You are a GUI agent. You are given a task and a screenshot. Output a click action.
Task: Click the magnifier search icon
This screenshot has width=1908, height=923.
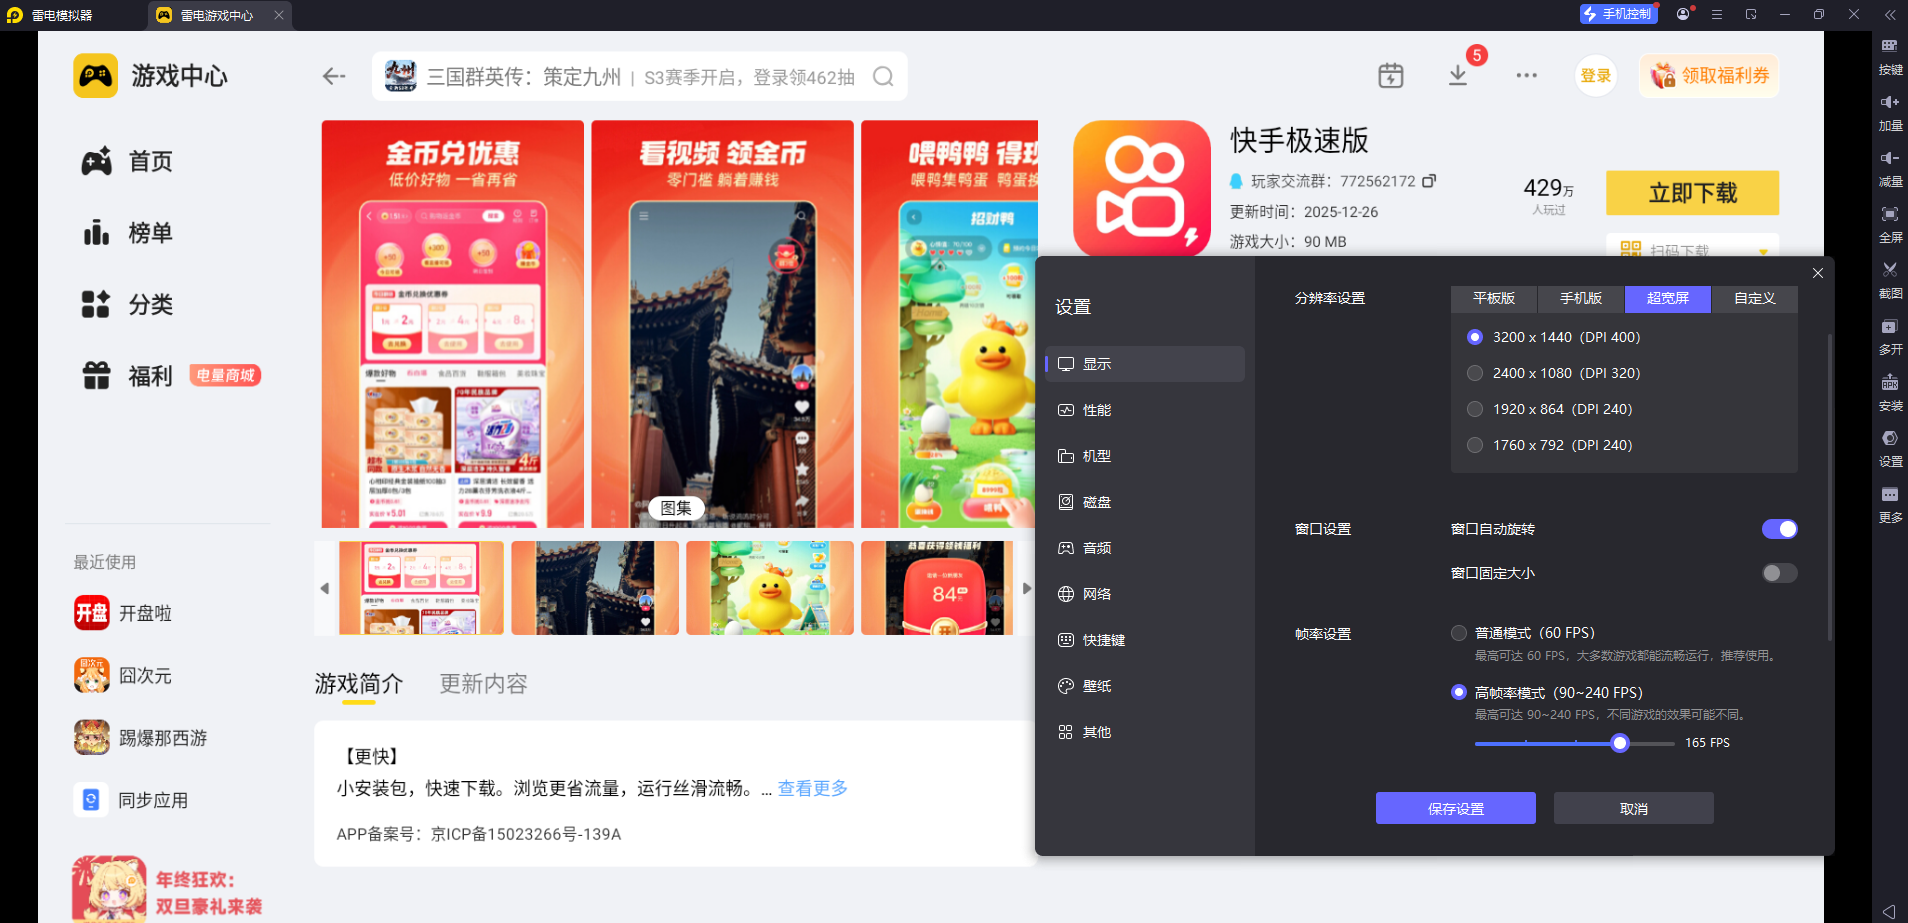[883, 77]
